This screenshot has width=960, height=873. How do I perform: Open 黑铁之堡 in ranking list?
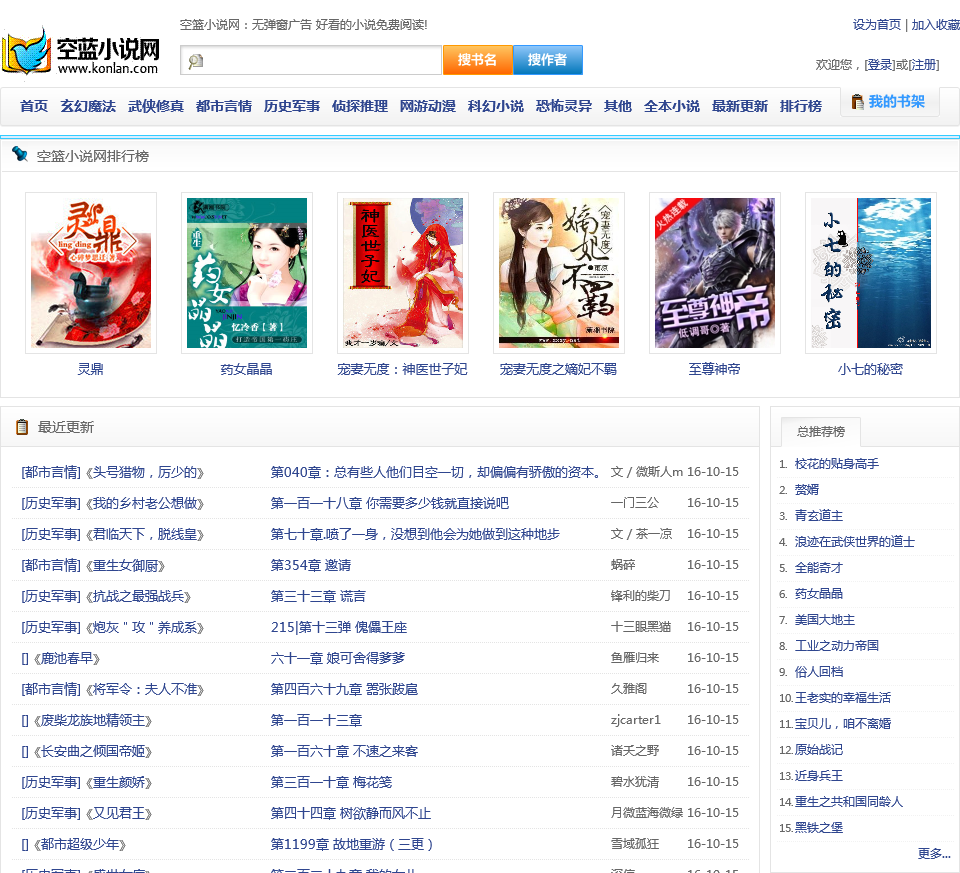click(x=819, y=828)
